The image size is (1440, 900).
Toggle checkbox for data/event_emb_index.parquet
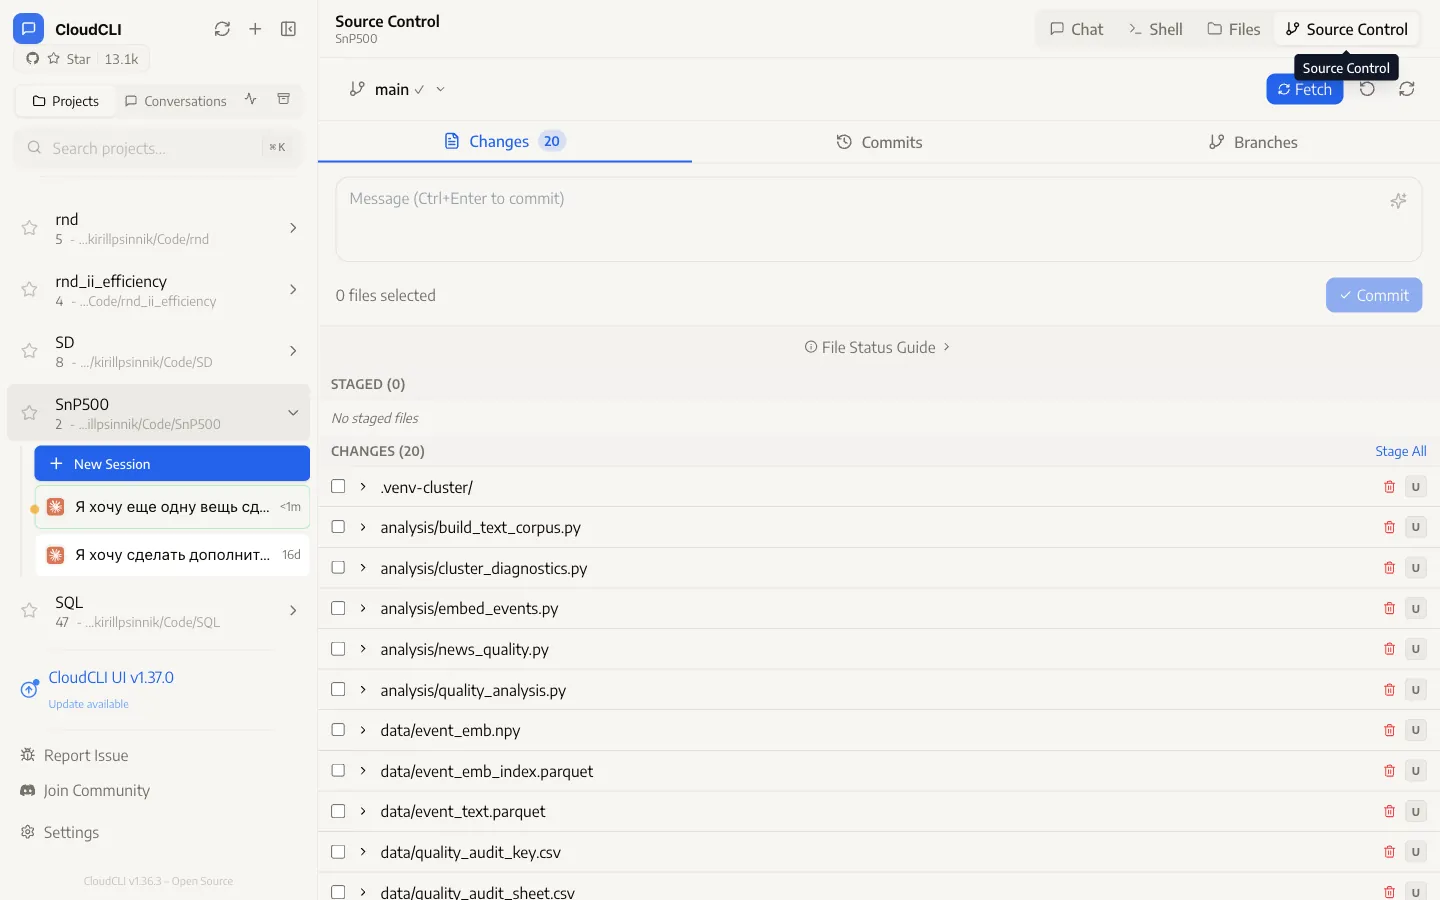[338, 771]
